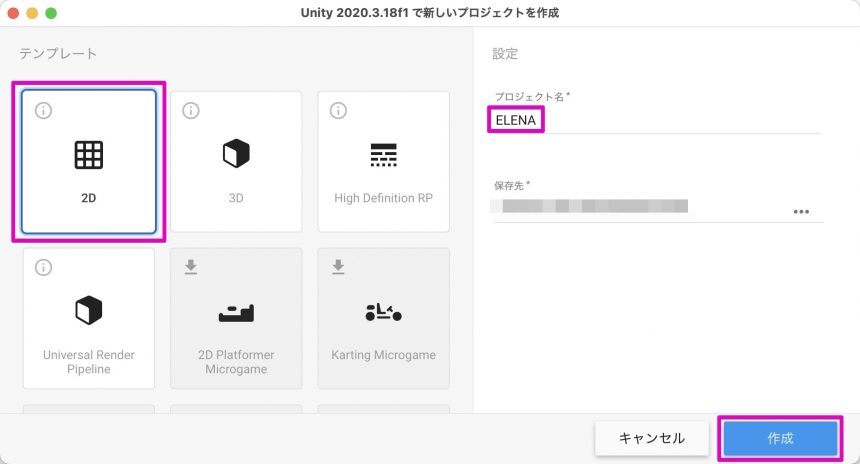
Task: Click the 作成 create button
Action: tap(780, 438)
